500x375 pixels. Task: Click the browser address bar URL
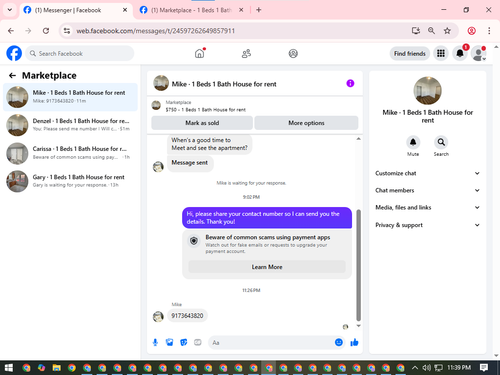155,31
